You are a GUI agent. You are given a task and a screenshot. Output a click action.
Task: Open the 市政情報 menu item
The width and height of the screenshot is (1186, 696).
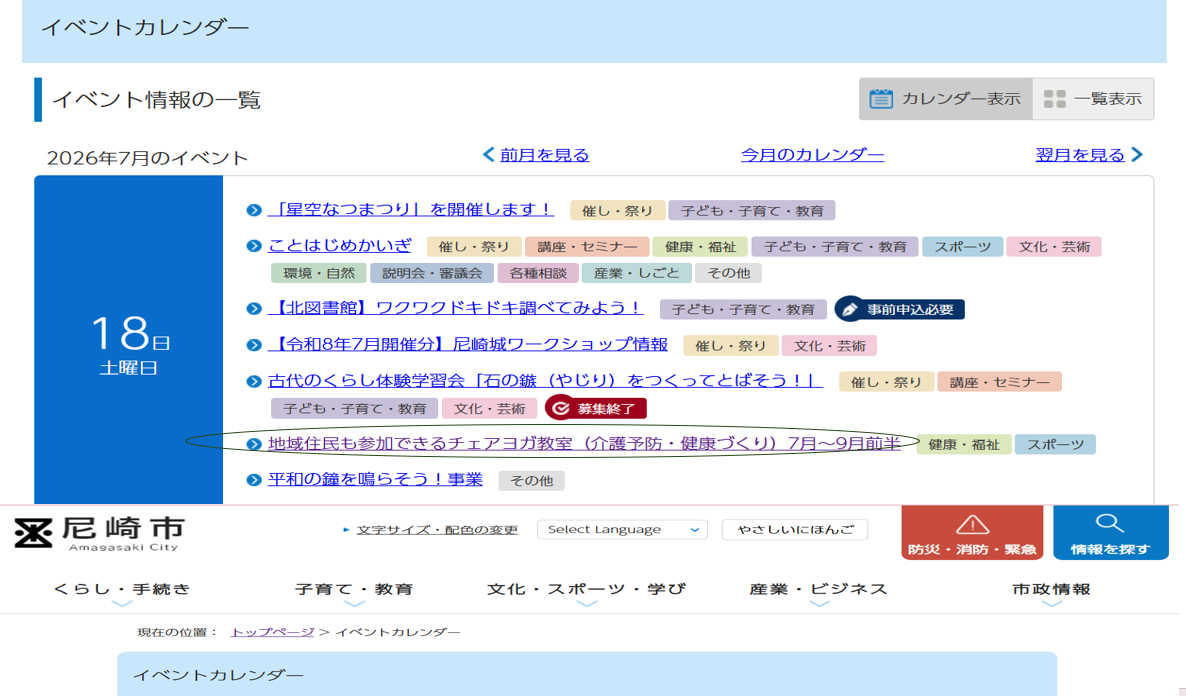[x=1051, y=590]
